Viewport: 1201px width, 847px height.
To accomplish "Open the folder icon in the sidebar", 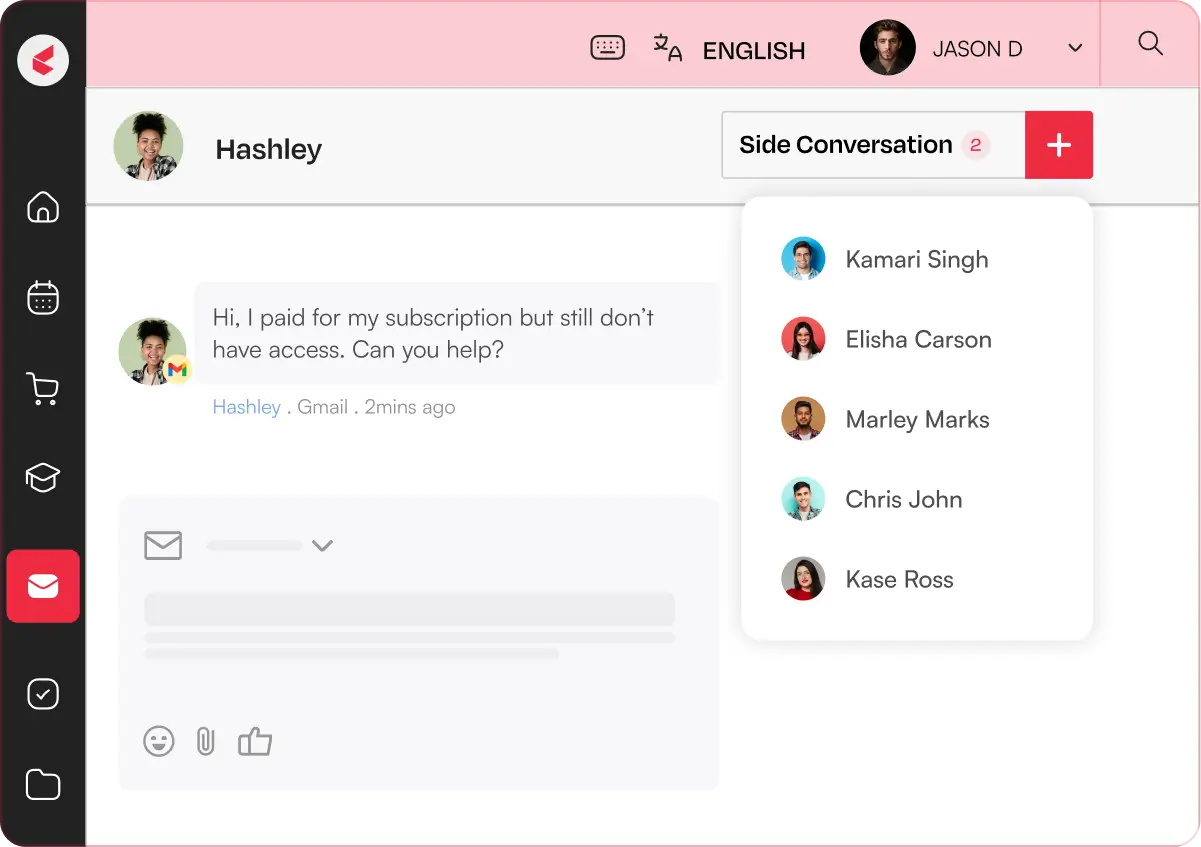I will tap(43, 784).
